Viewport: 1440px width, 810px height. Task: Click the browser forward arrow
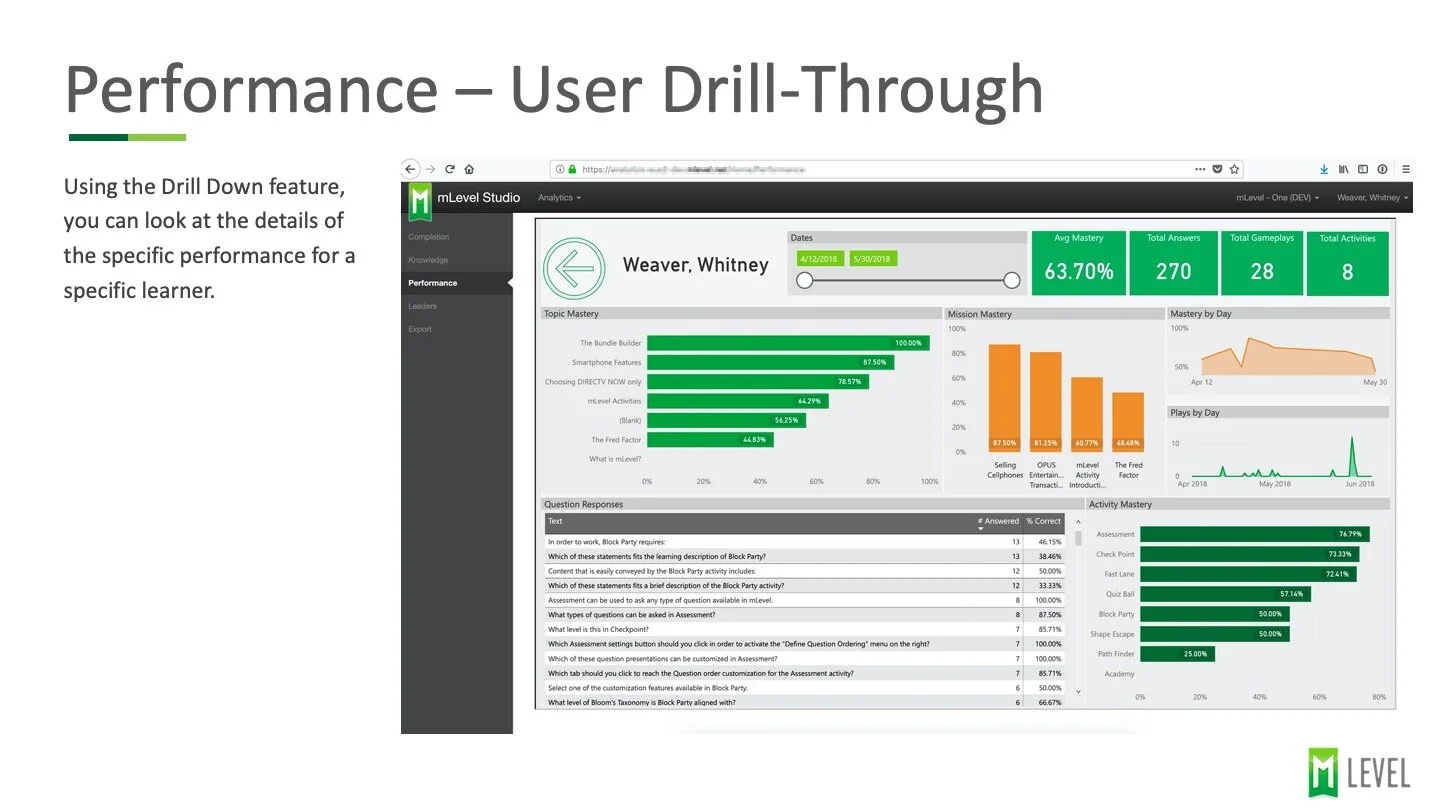[x=430, y=169]
